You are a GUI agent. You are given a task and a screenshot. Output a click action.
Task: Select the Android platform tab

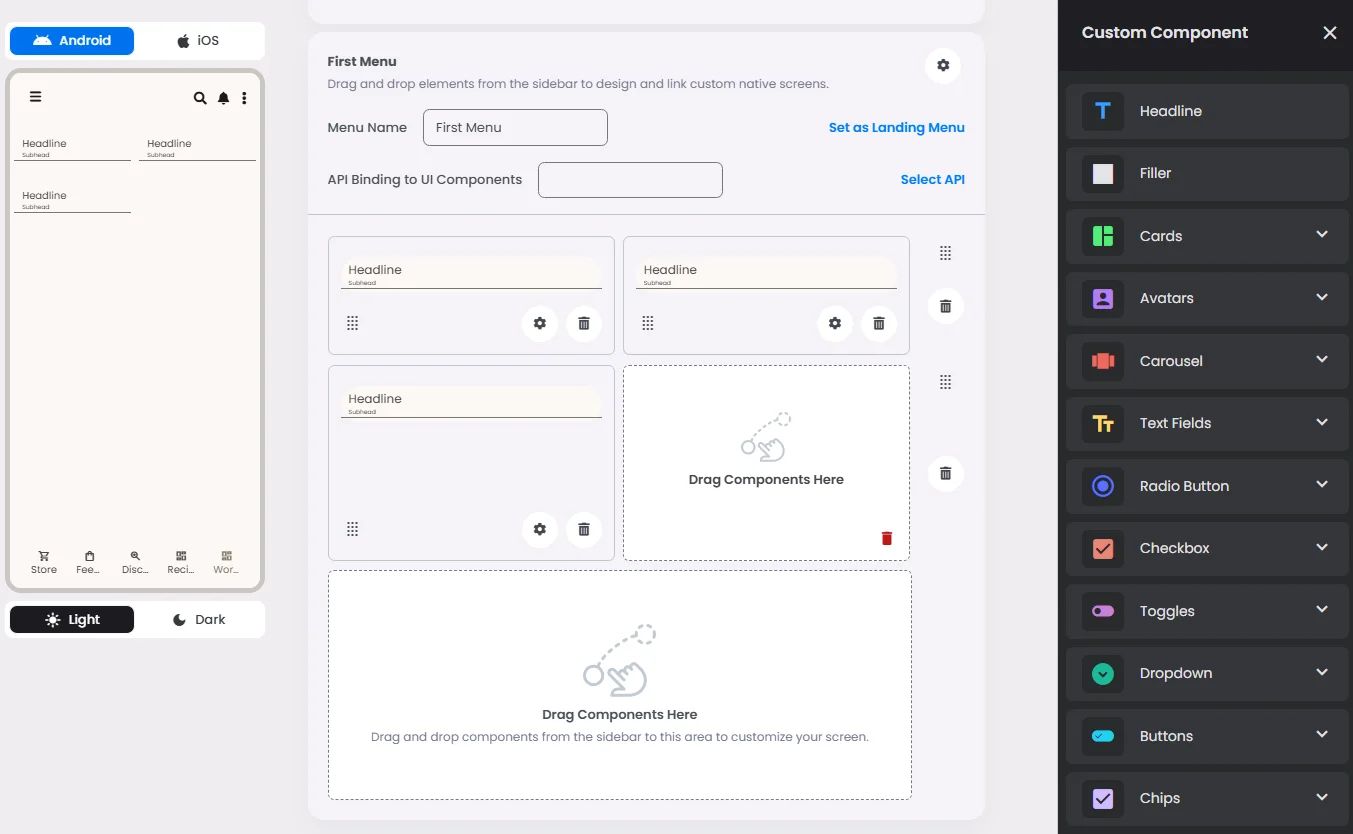click(72, 41)
